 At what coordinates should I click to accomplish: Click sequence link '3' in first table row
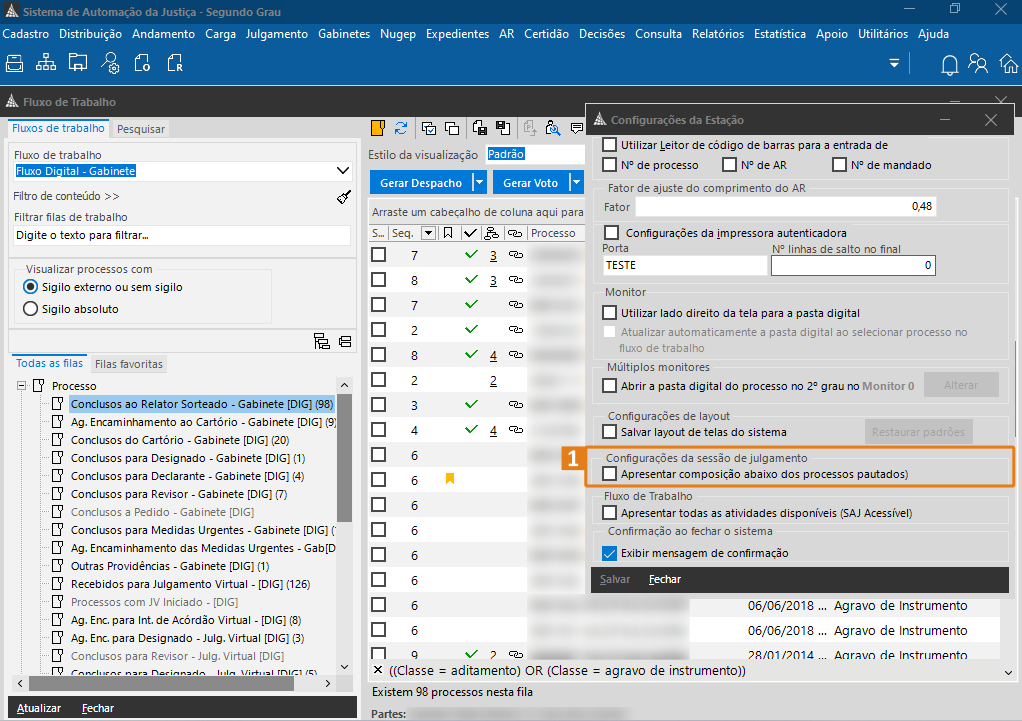coord(493,256)
